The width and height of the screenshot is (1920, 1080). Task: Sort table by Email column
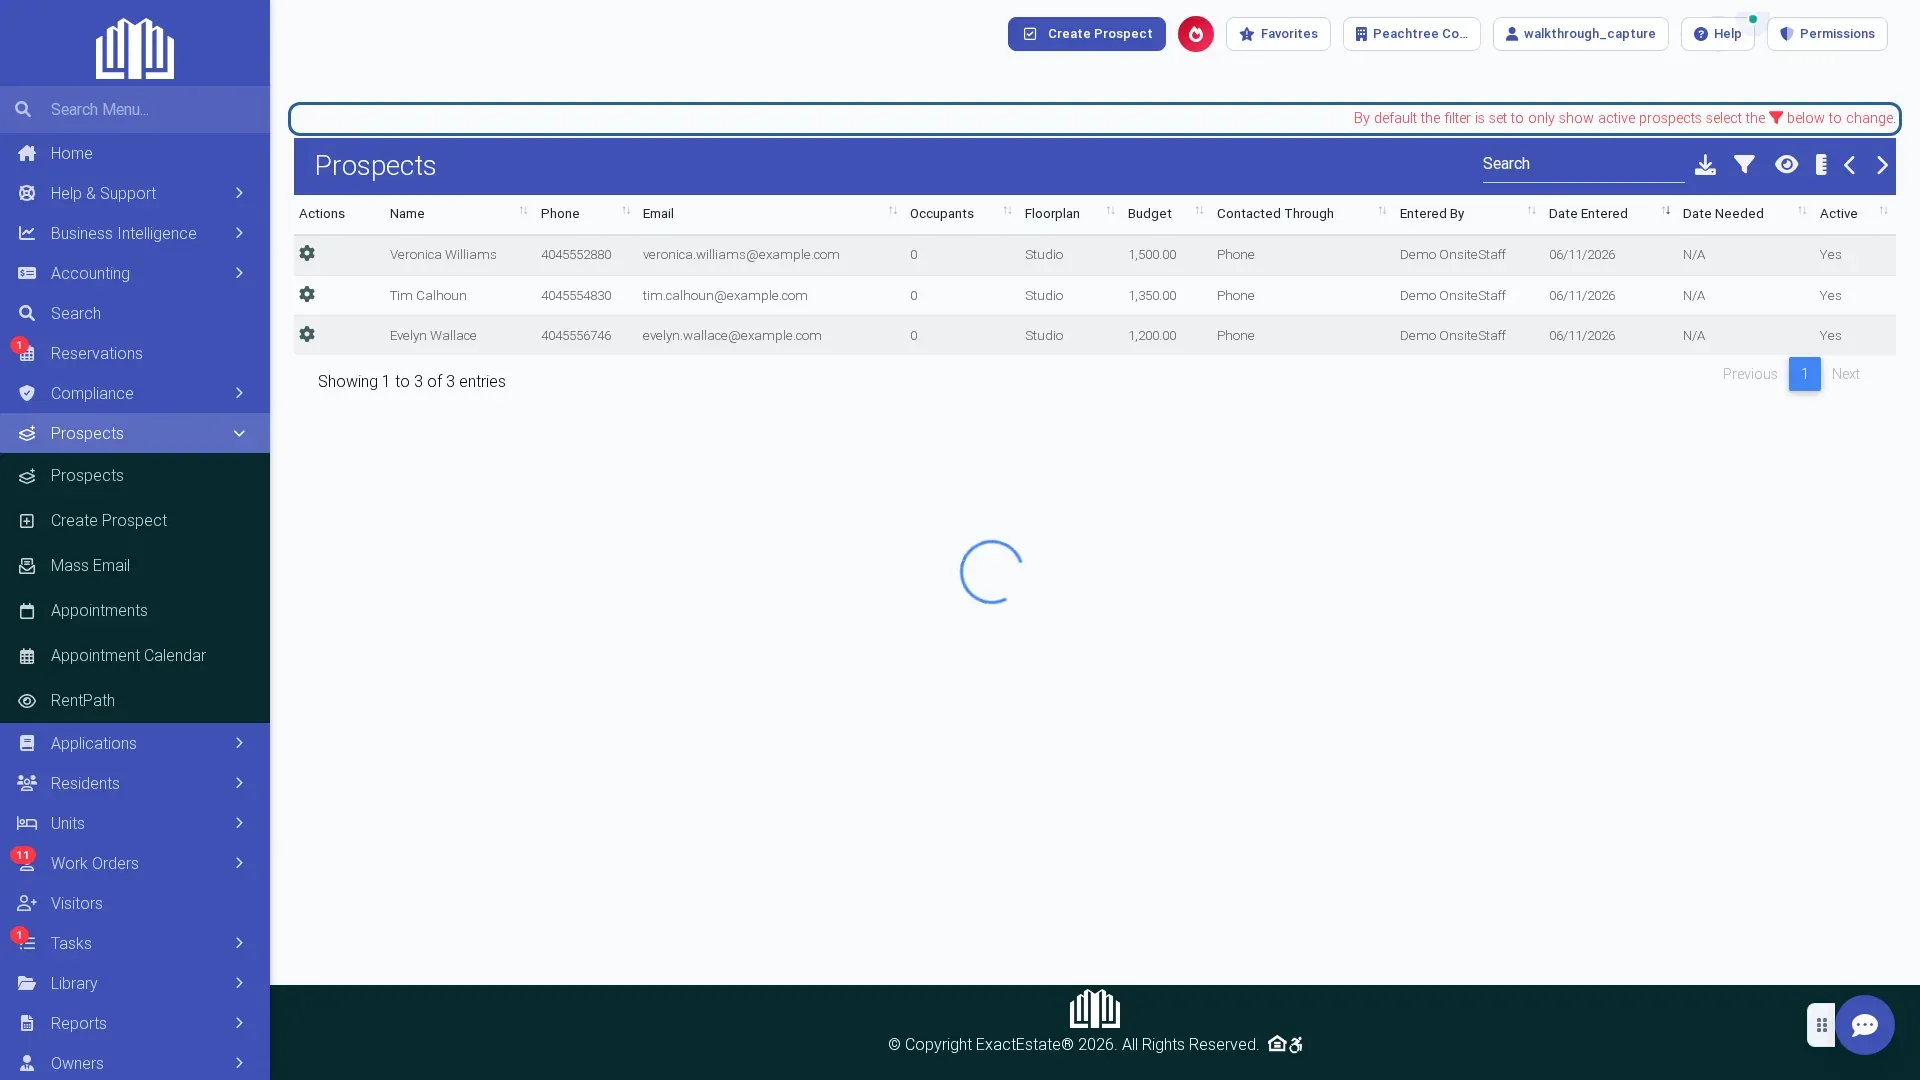771,214
